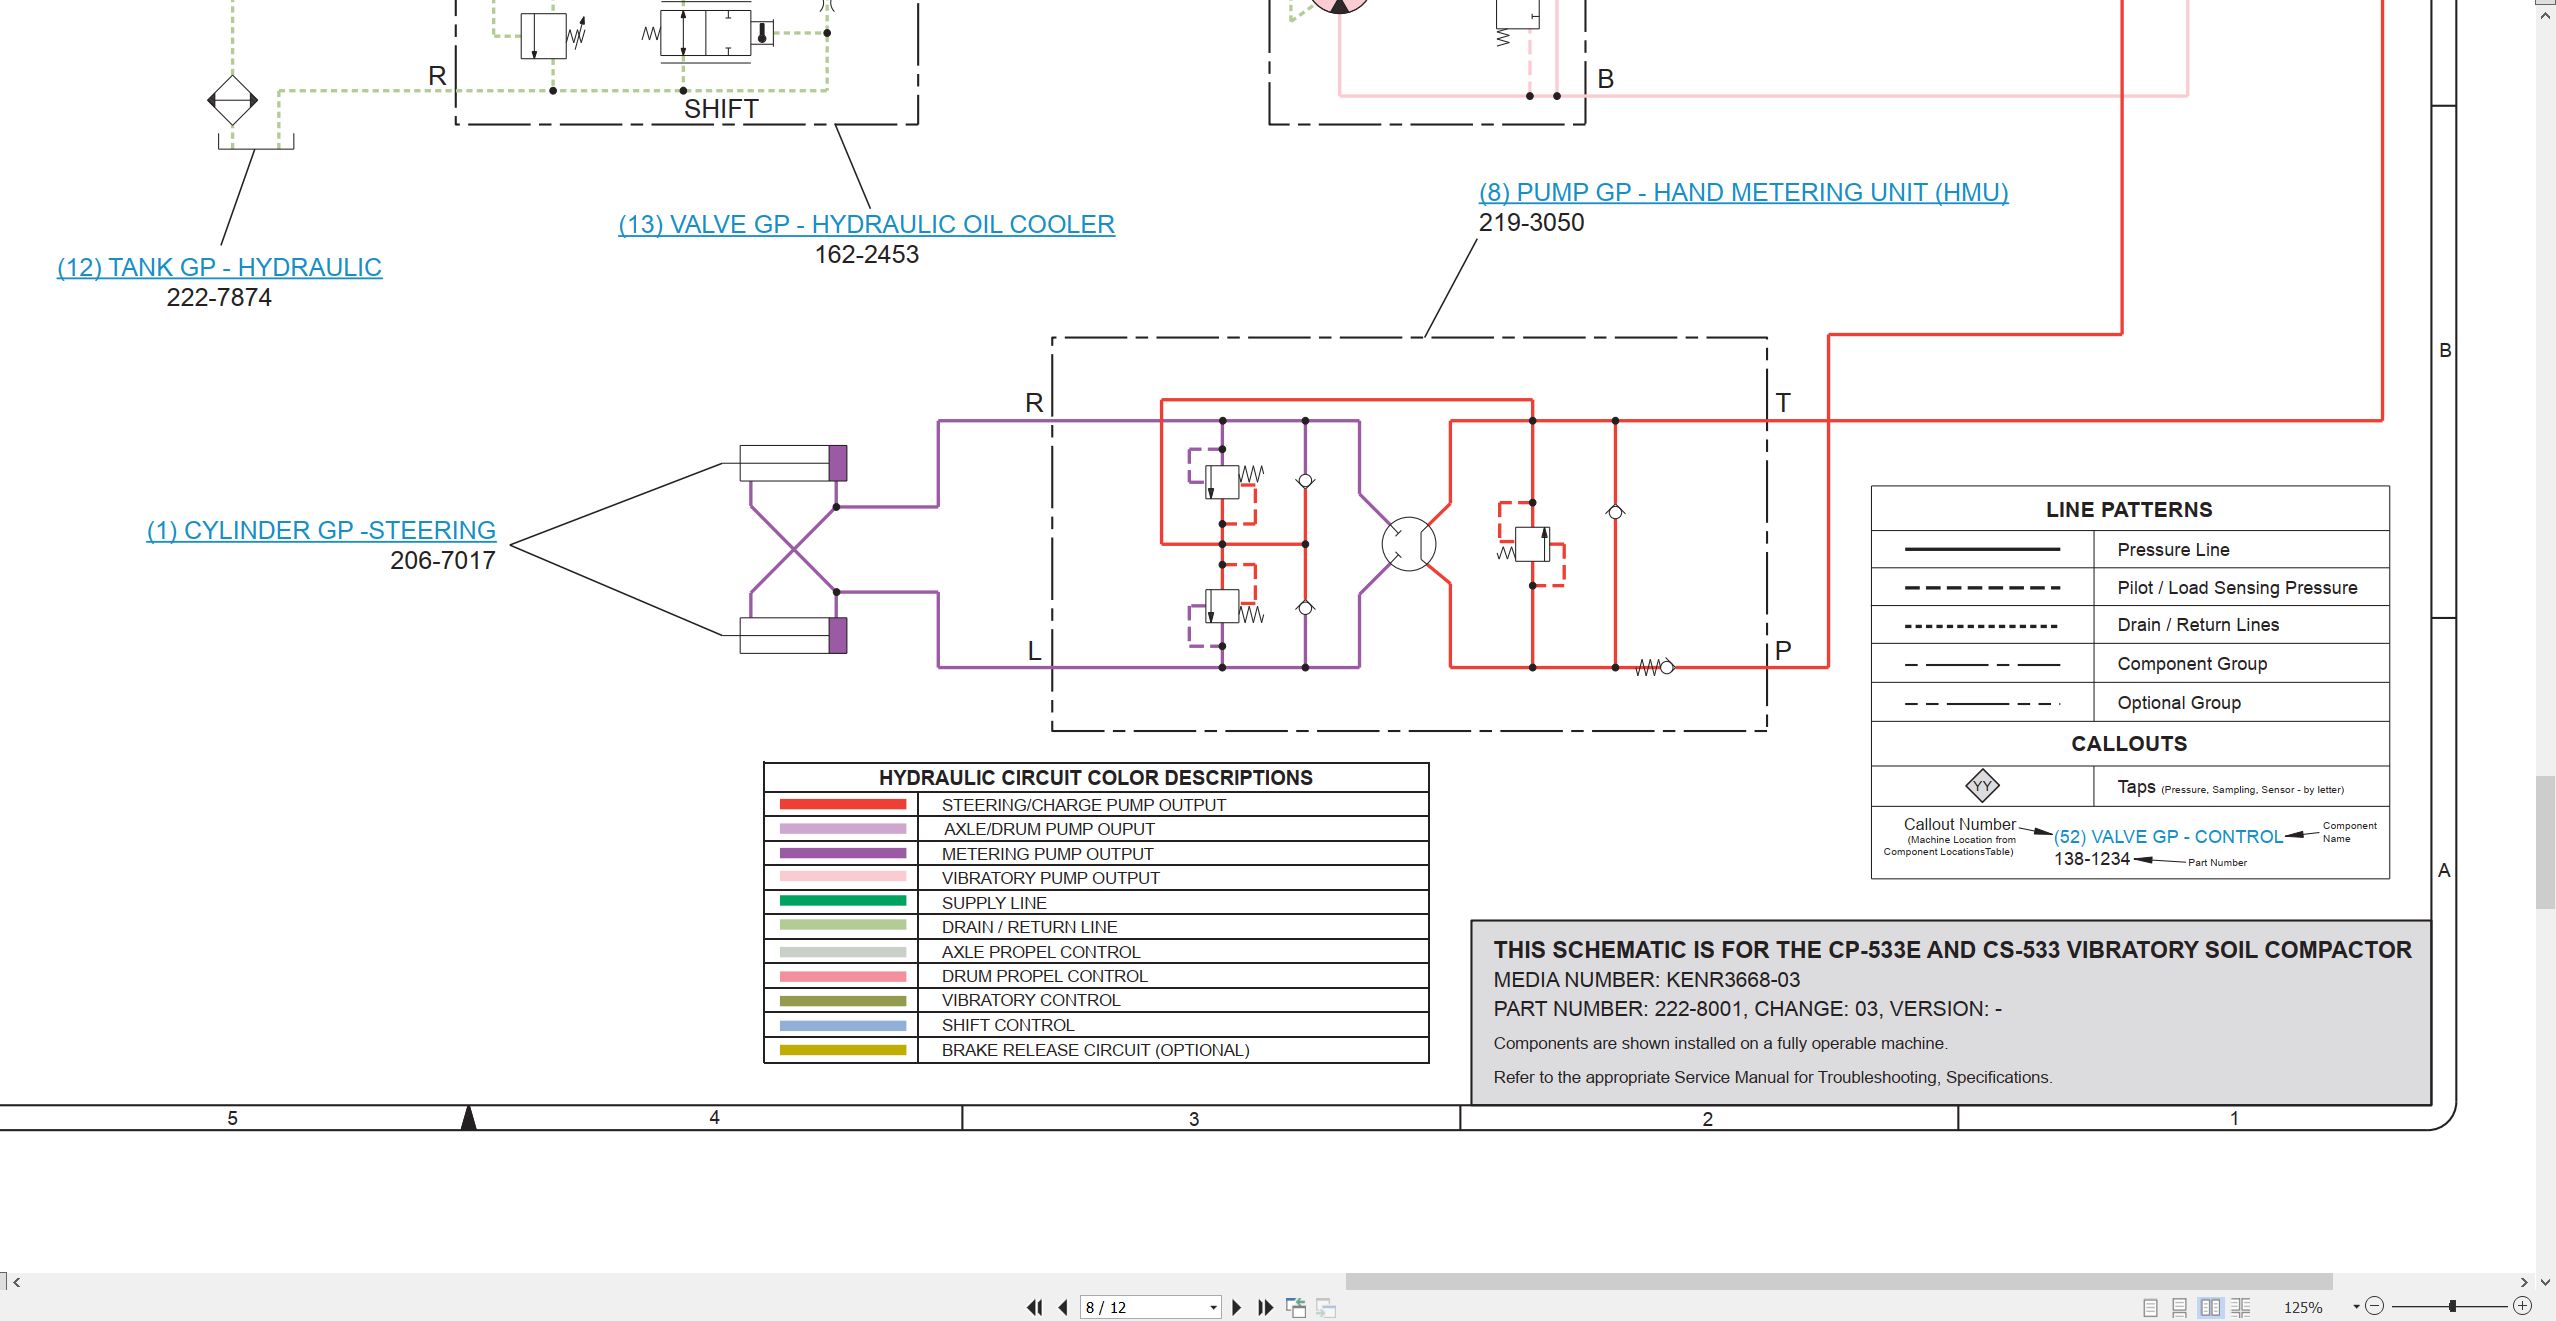Go to the previous page
2556x1321 pixels.
tap(1063, 1307)
